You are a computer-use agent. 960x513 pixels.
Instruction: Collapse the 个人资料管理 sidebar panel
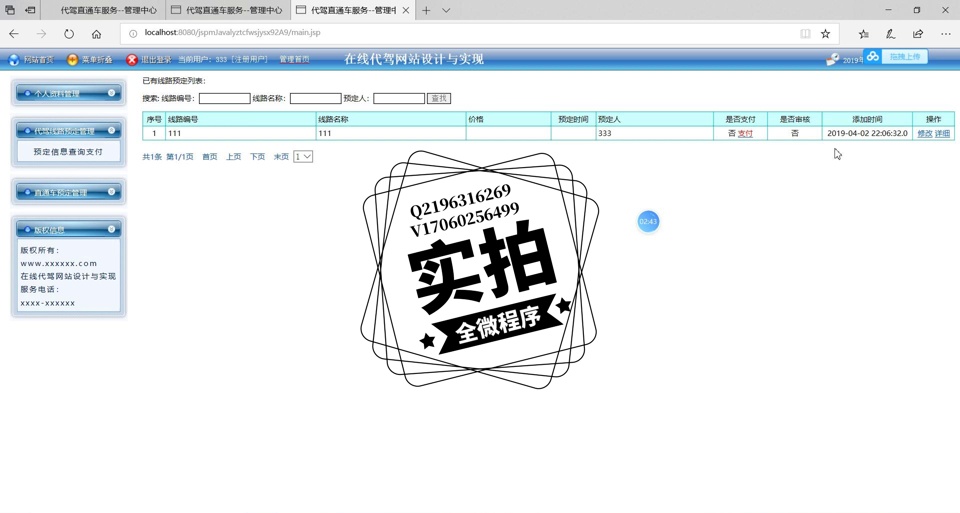tap(111, 93)
